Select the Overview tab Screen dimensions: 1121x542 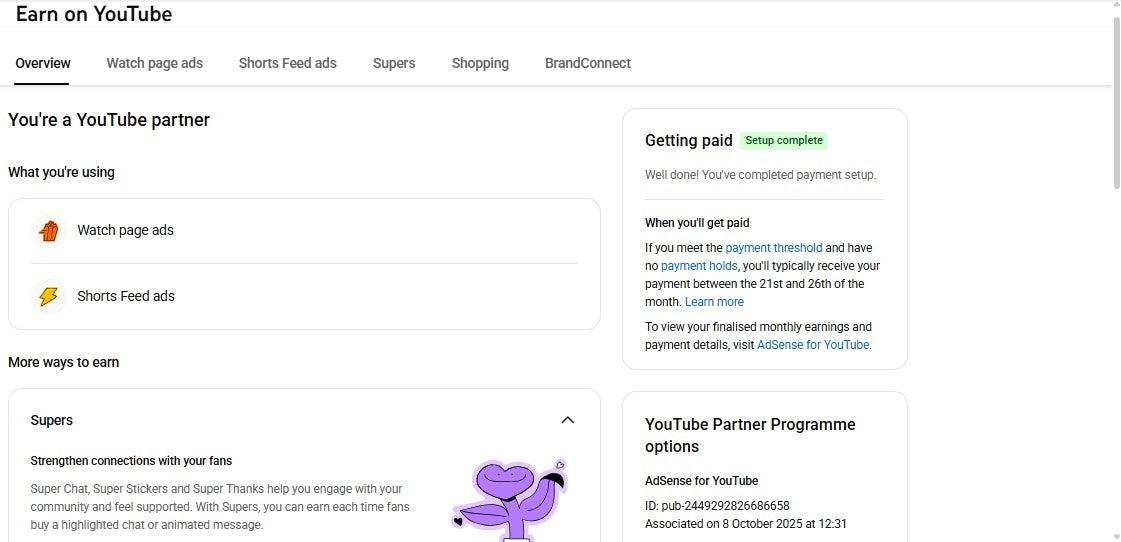[x=43, y=63]
